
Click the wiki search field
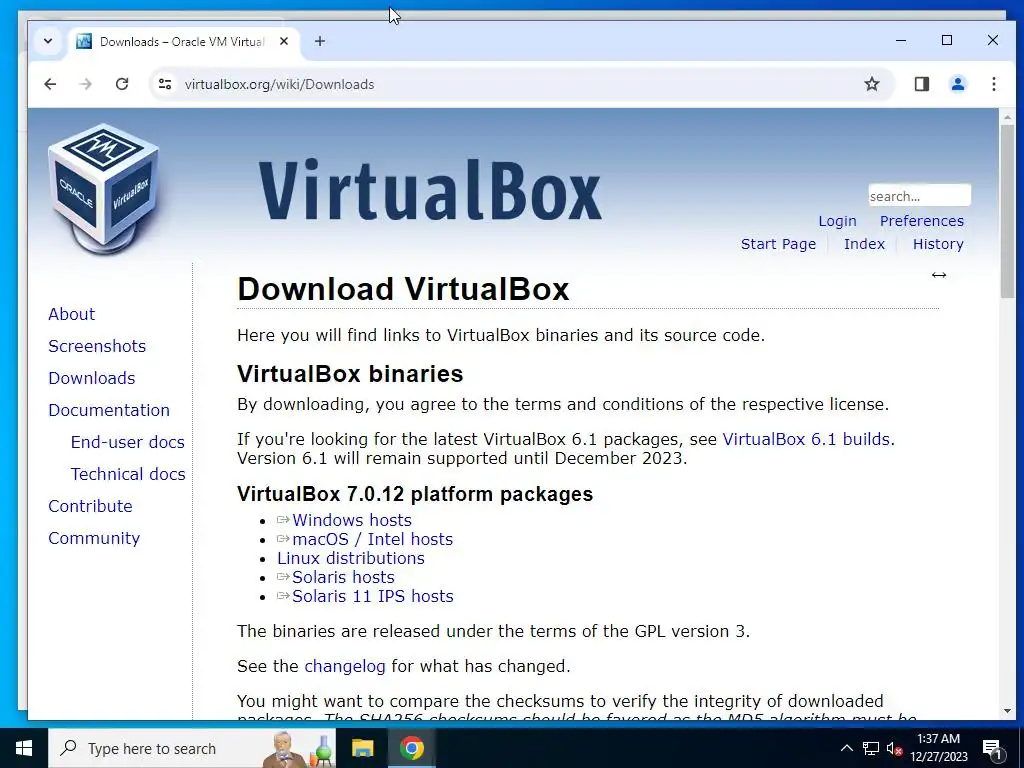pyautogui.click(x=919, y=196)
